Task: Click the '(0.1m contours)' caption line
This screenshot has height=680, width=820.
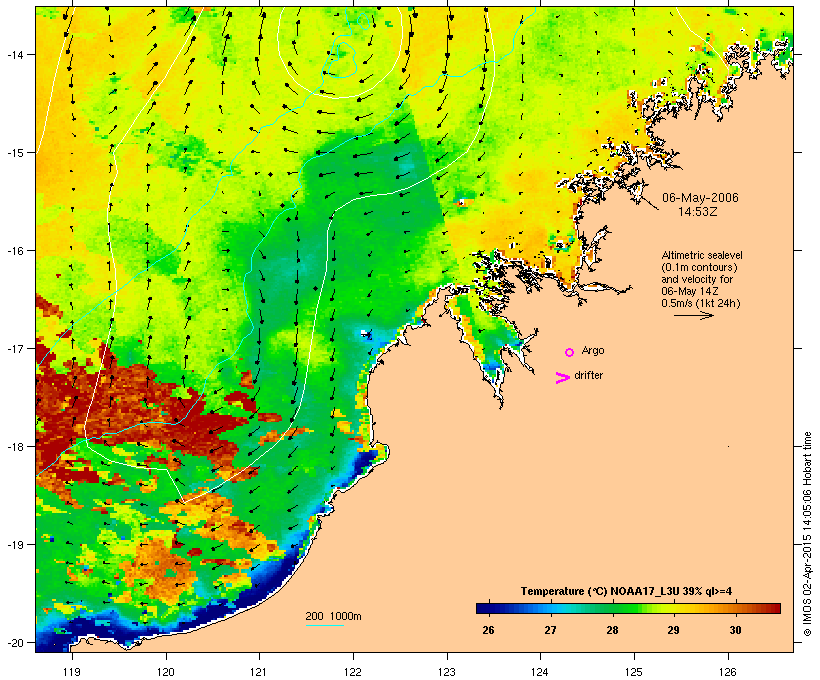Action: [699, 267]
